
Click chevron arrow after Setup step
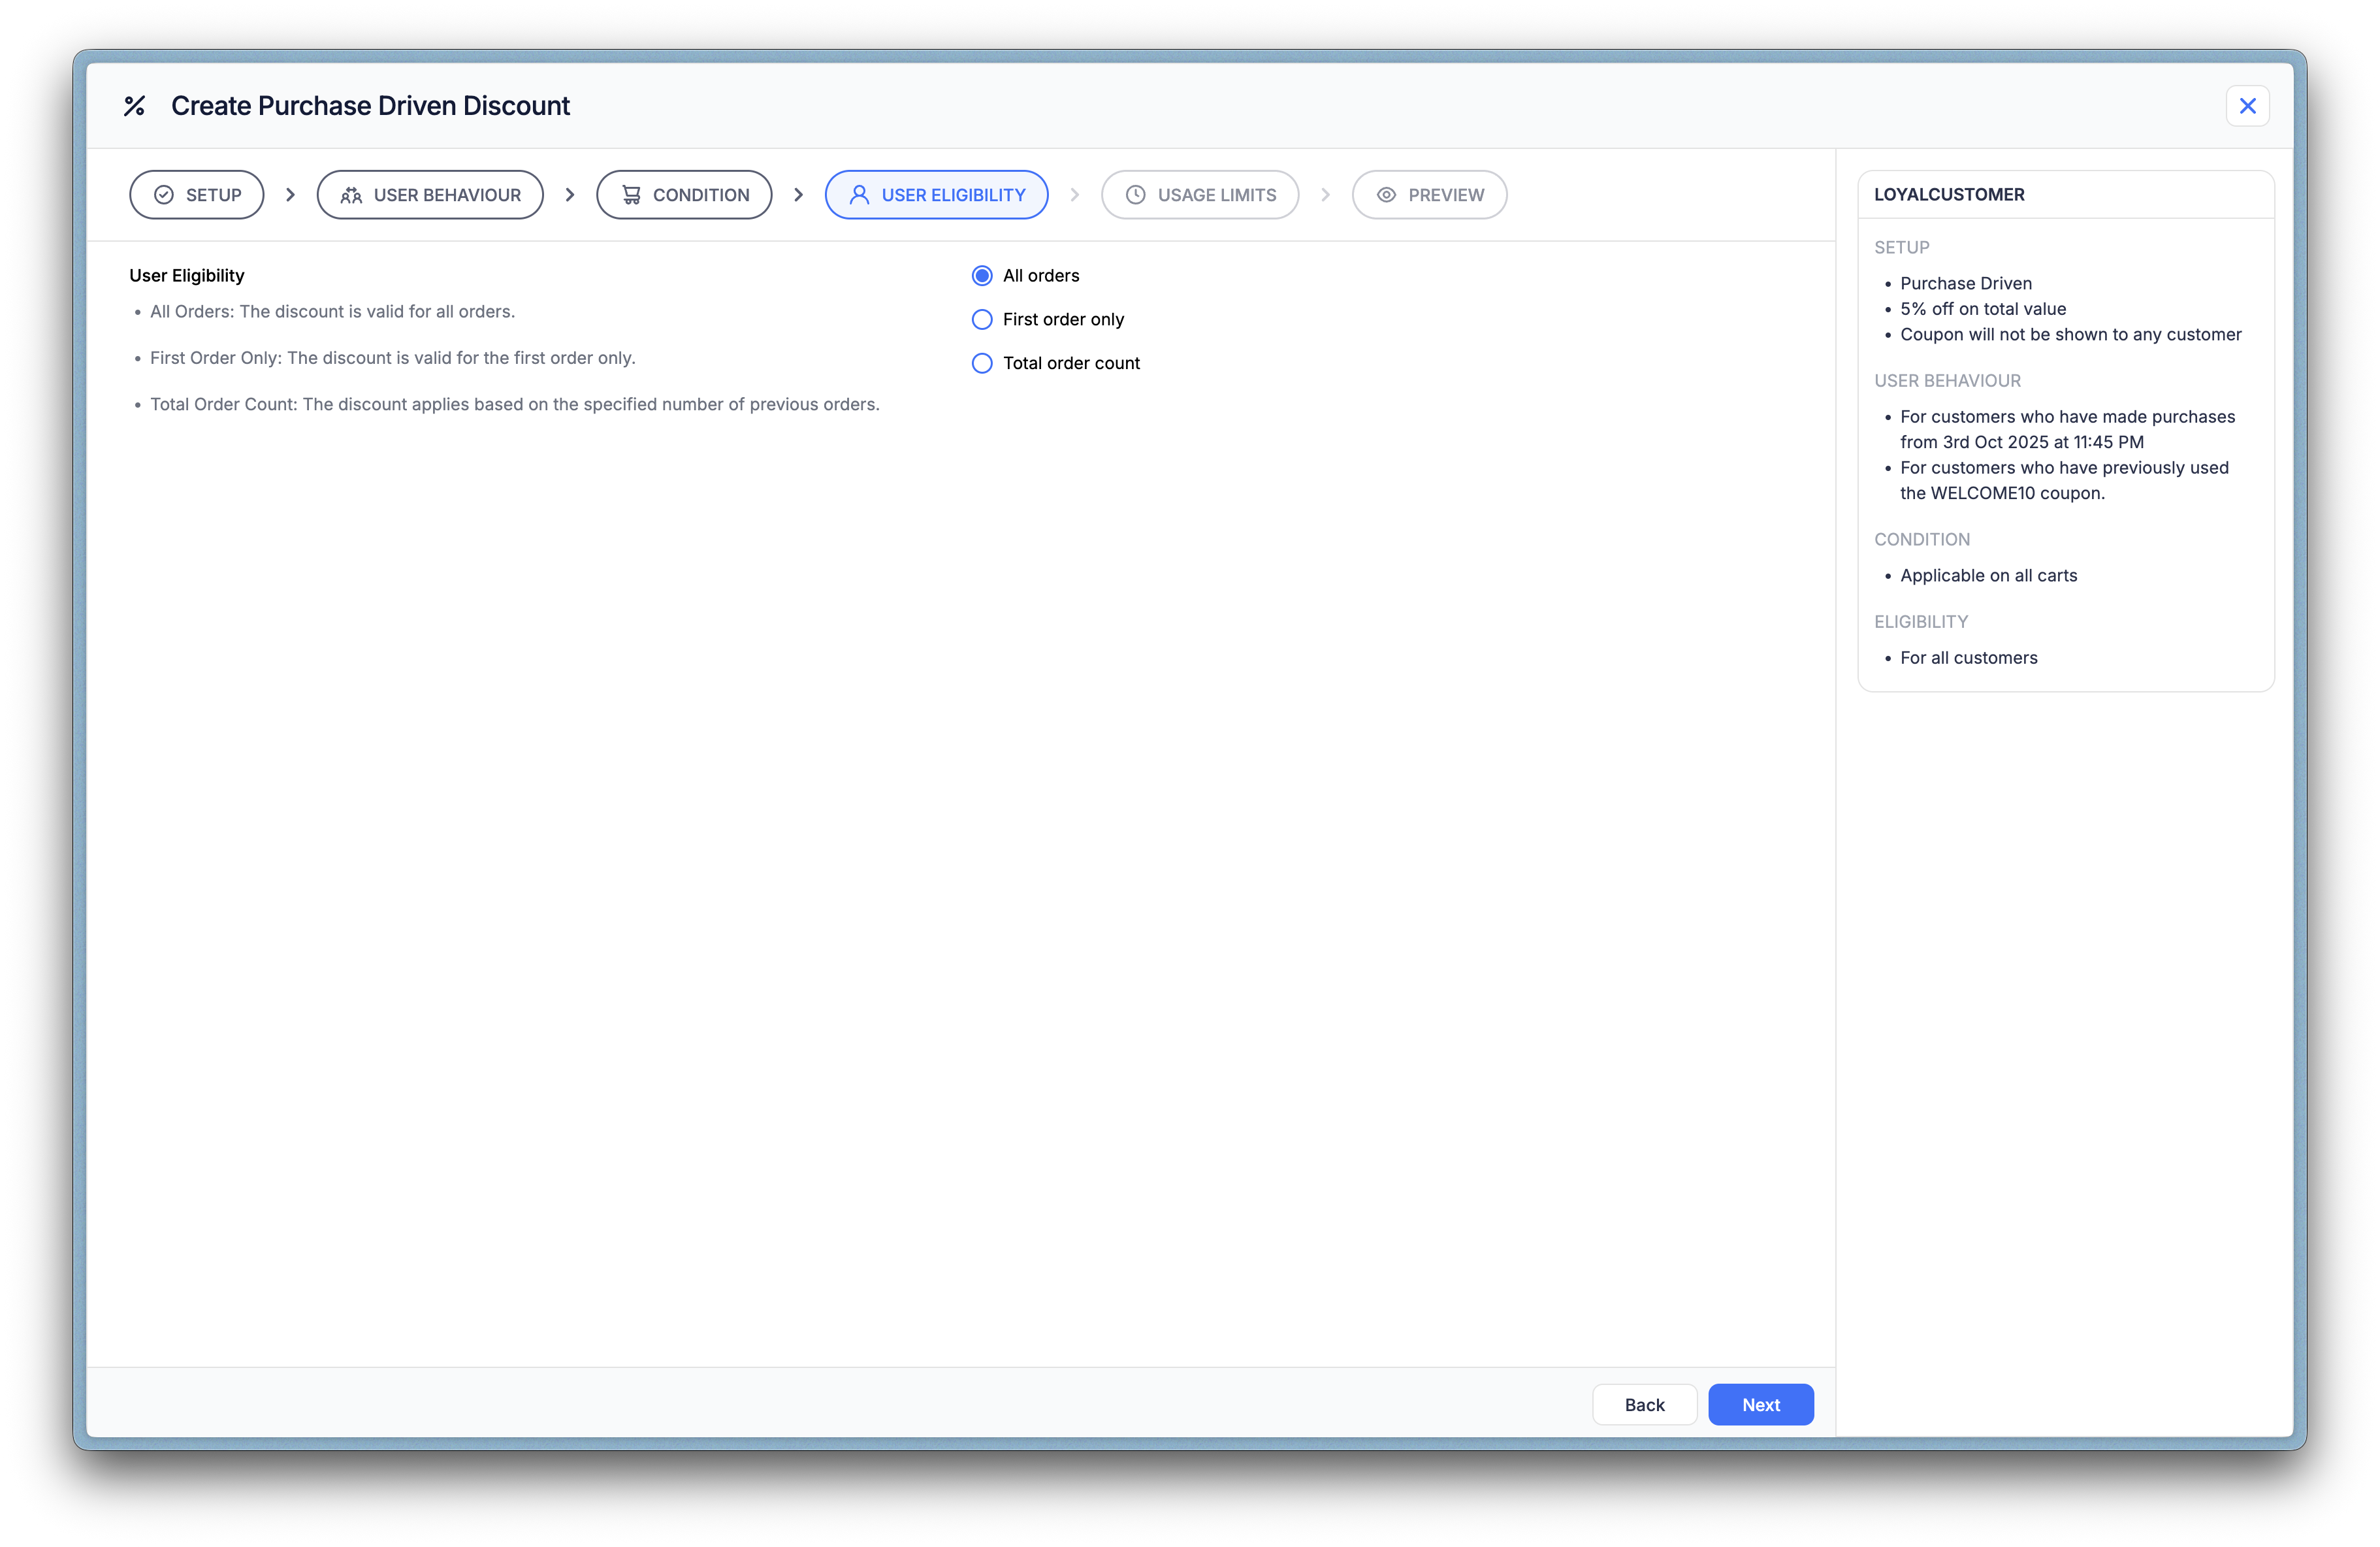[290, 195]
